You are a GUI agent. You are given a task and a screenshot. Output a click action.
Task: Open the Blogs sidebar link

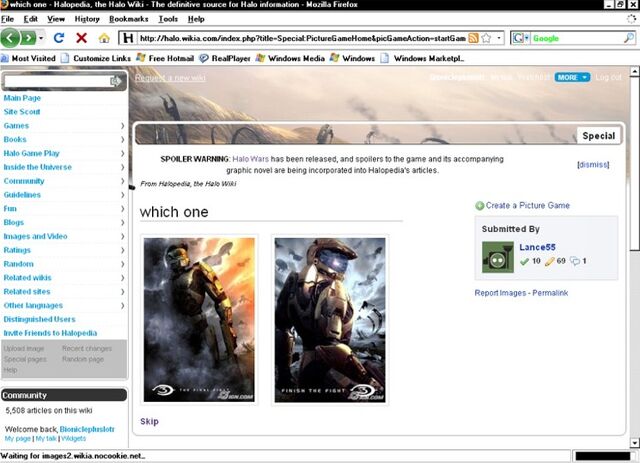(x=13, y=223)
